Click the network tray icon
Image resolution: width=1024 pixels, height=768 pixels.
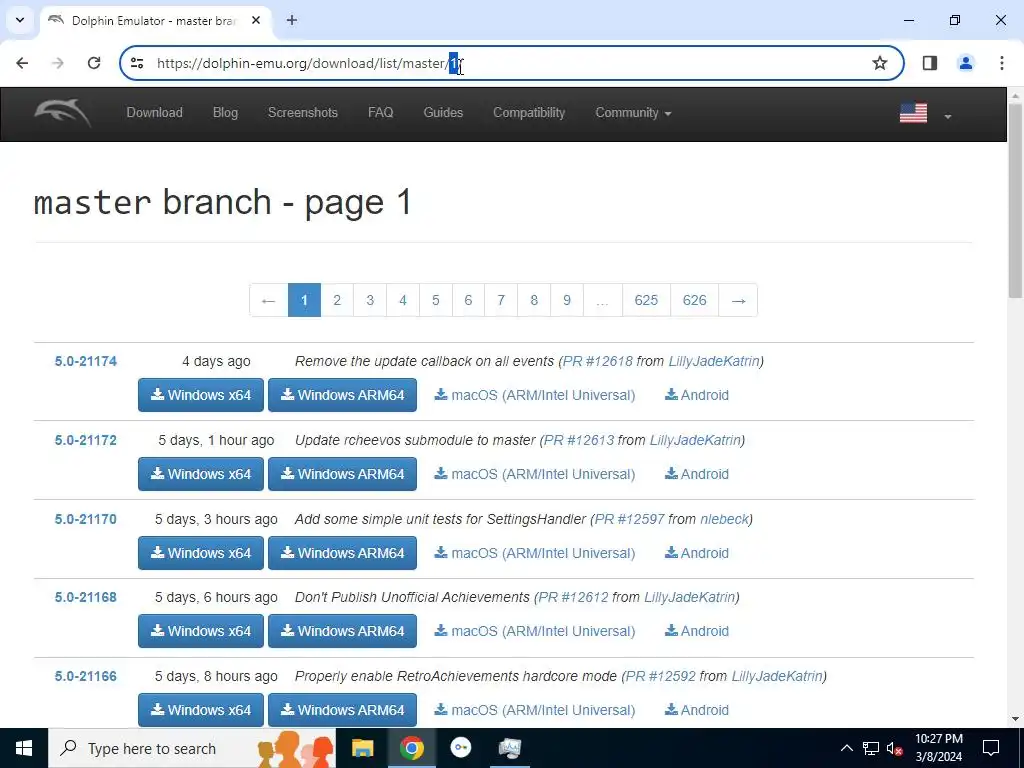click(x=871, y=748)
